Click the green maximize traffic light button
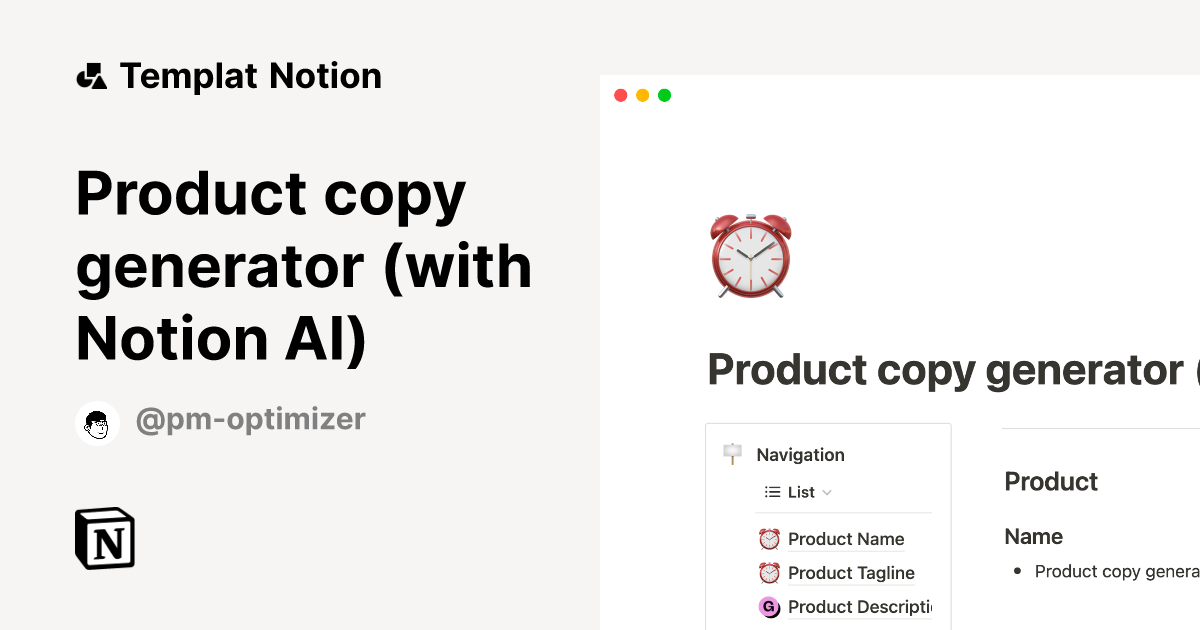This screenshot has height=630, width=1200. 664,95
